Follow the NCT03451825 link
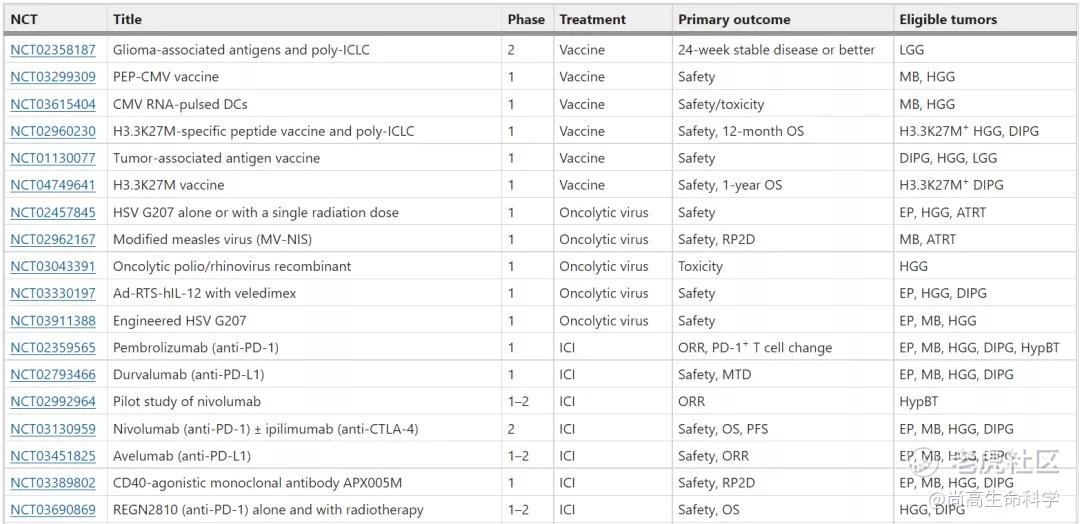The height and width of the screenshot is (524, 1080). [53, 456]
